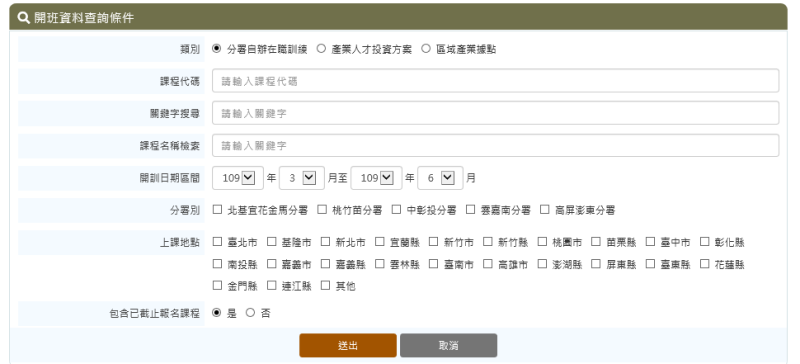Screen dimensions: 800x364
Task: Enable the 雲林縣 checkbox
Action: (x=380, y=263)
